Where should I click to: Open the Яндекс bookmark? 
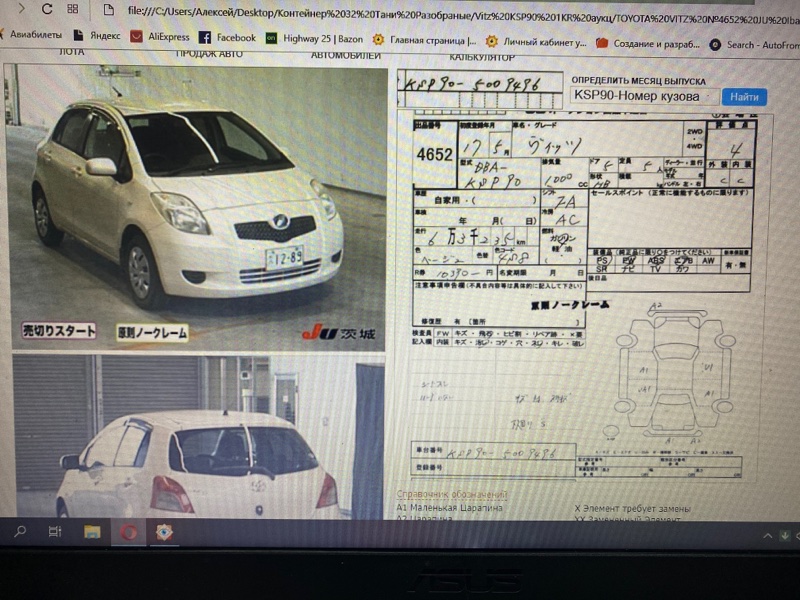click(97, 35)
